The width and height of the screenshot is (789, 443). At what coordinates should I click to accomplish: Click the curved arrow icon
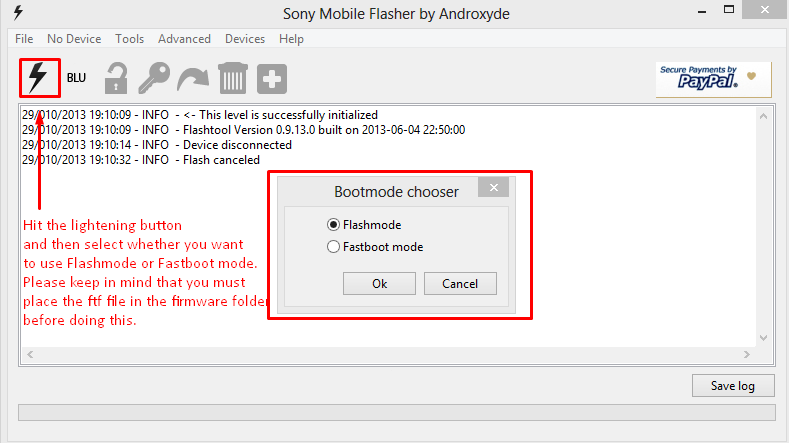click(193, 80)
